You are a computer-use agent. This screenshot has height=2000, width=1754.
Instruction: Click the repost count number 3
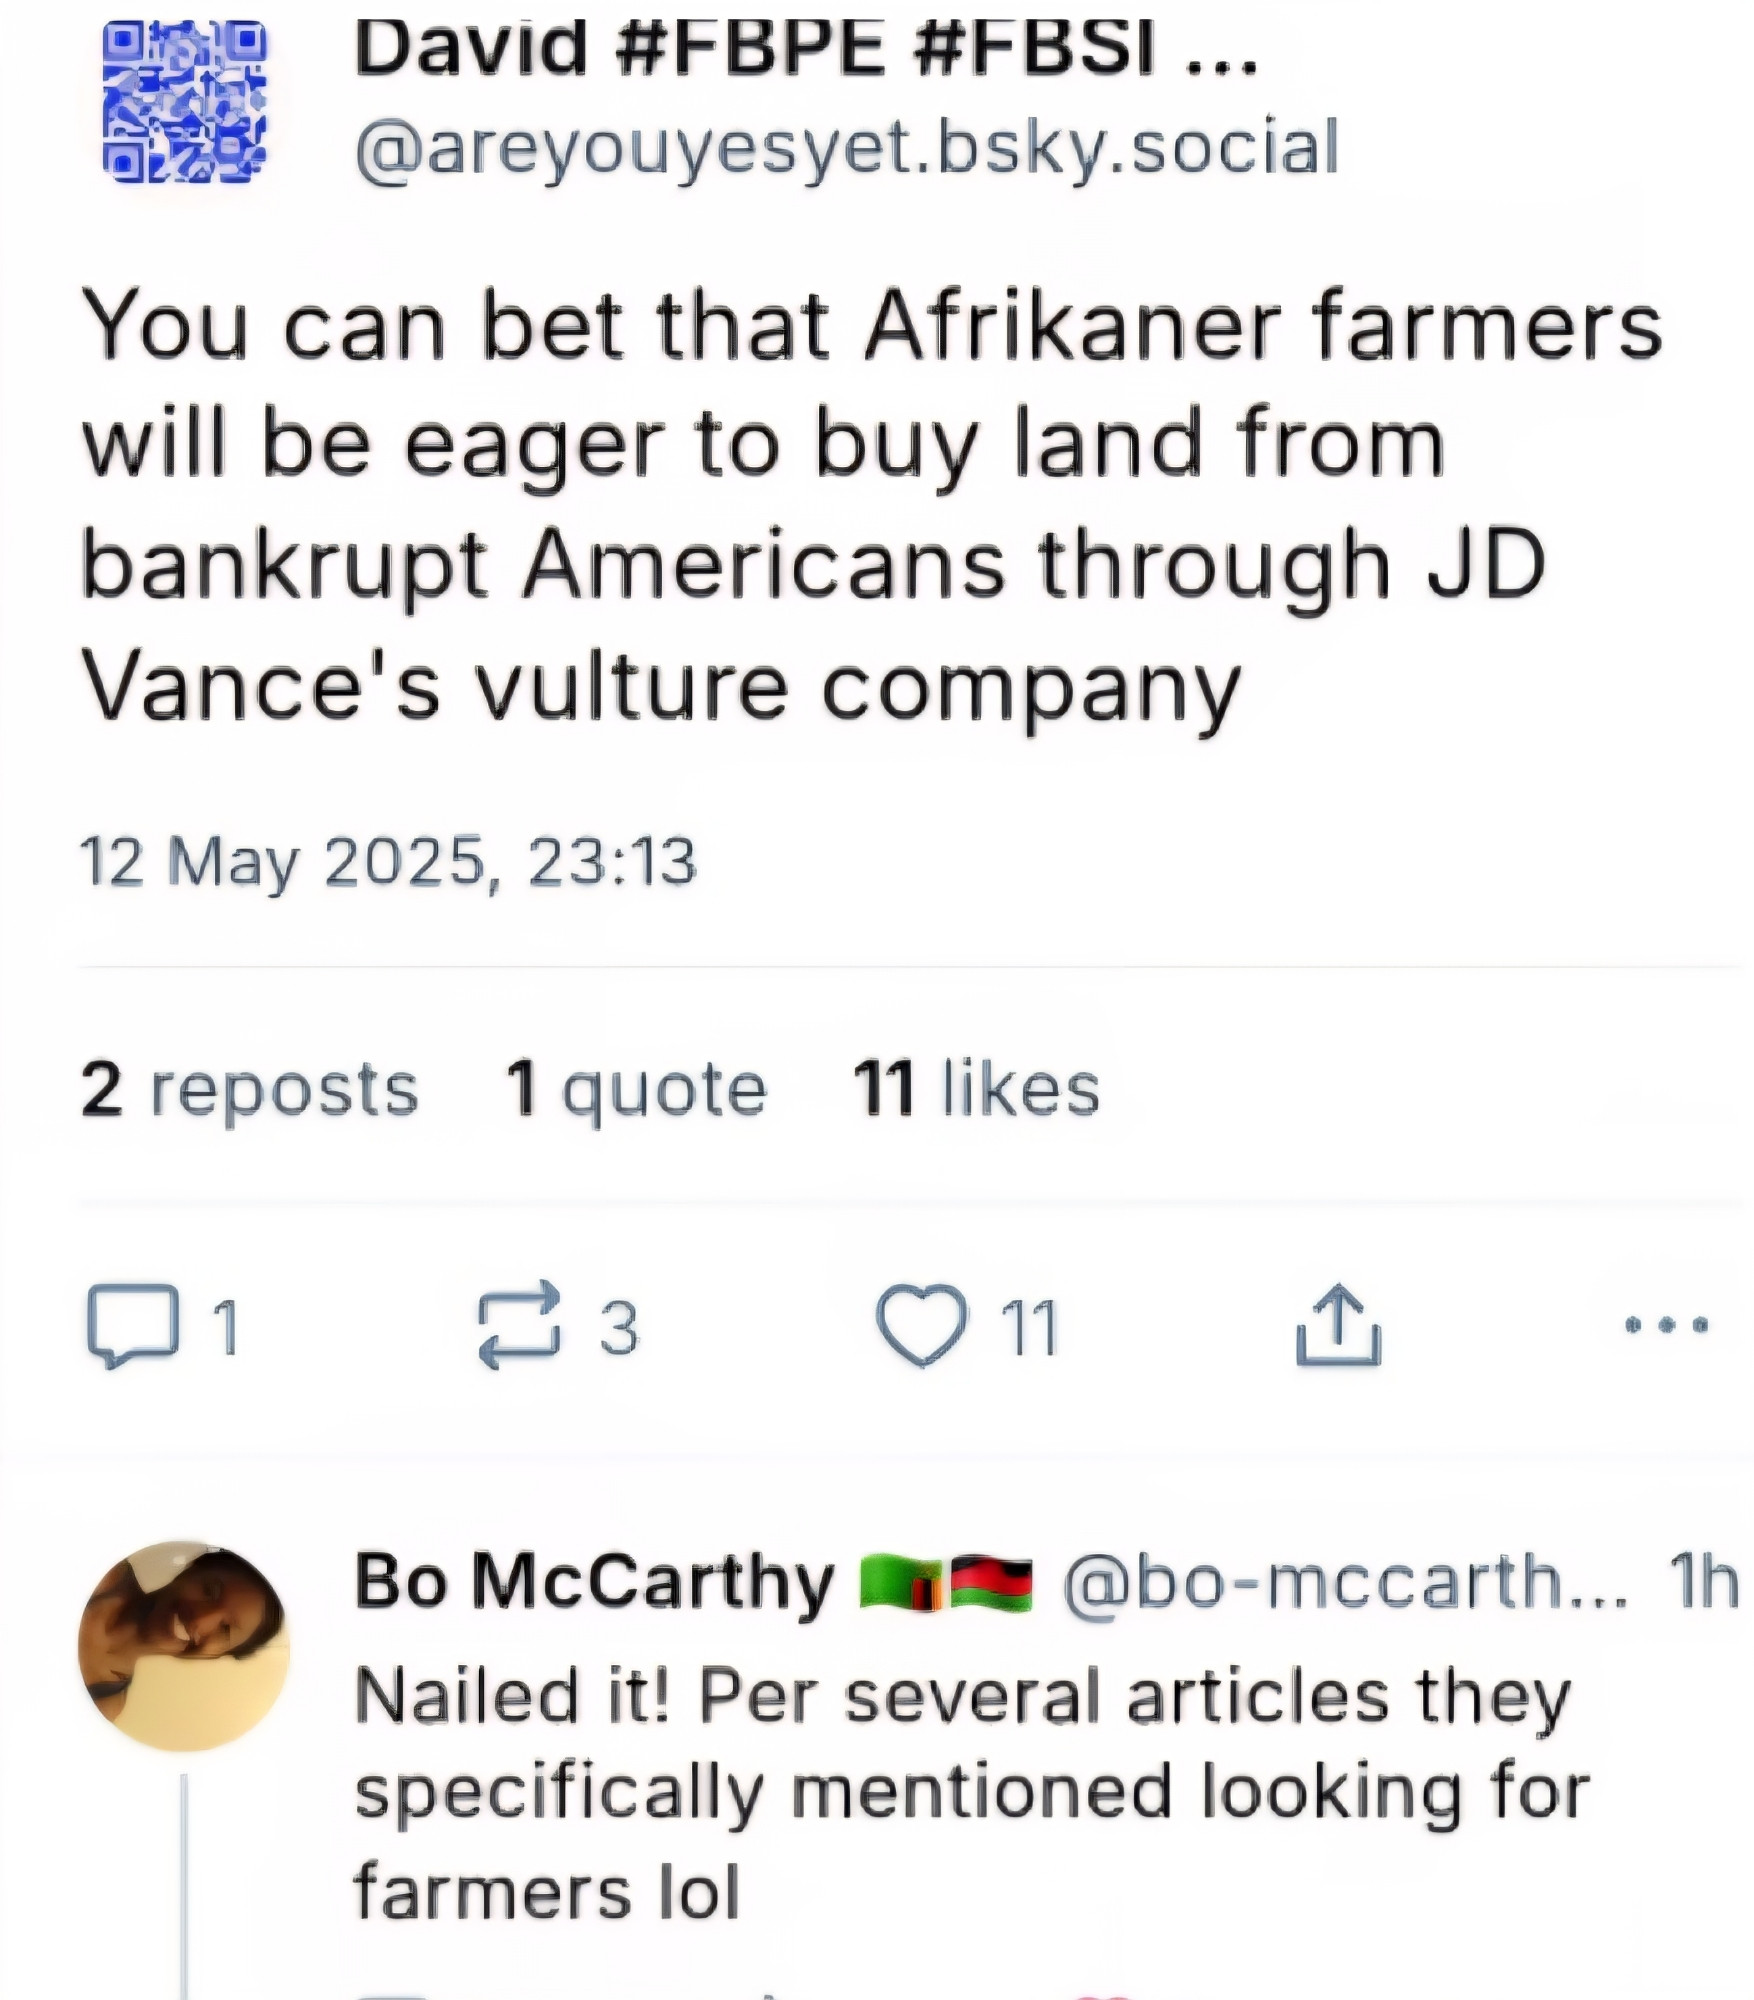(x=618, y=1328)
